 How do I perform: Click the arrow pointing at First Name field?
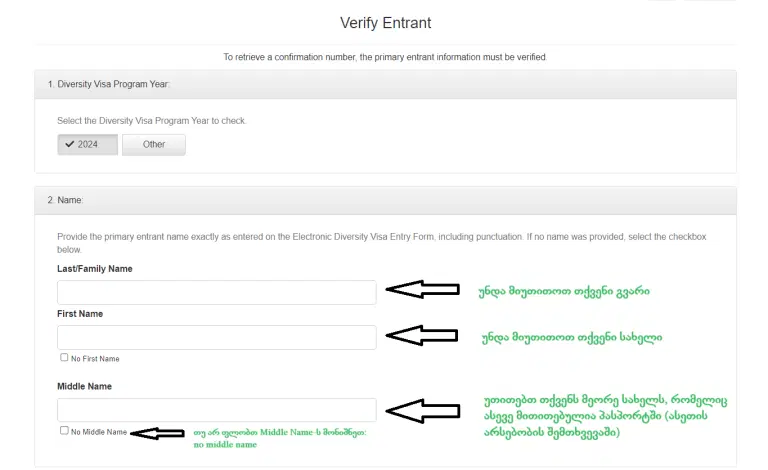tap(421, 335)
